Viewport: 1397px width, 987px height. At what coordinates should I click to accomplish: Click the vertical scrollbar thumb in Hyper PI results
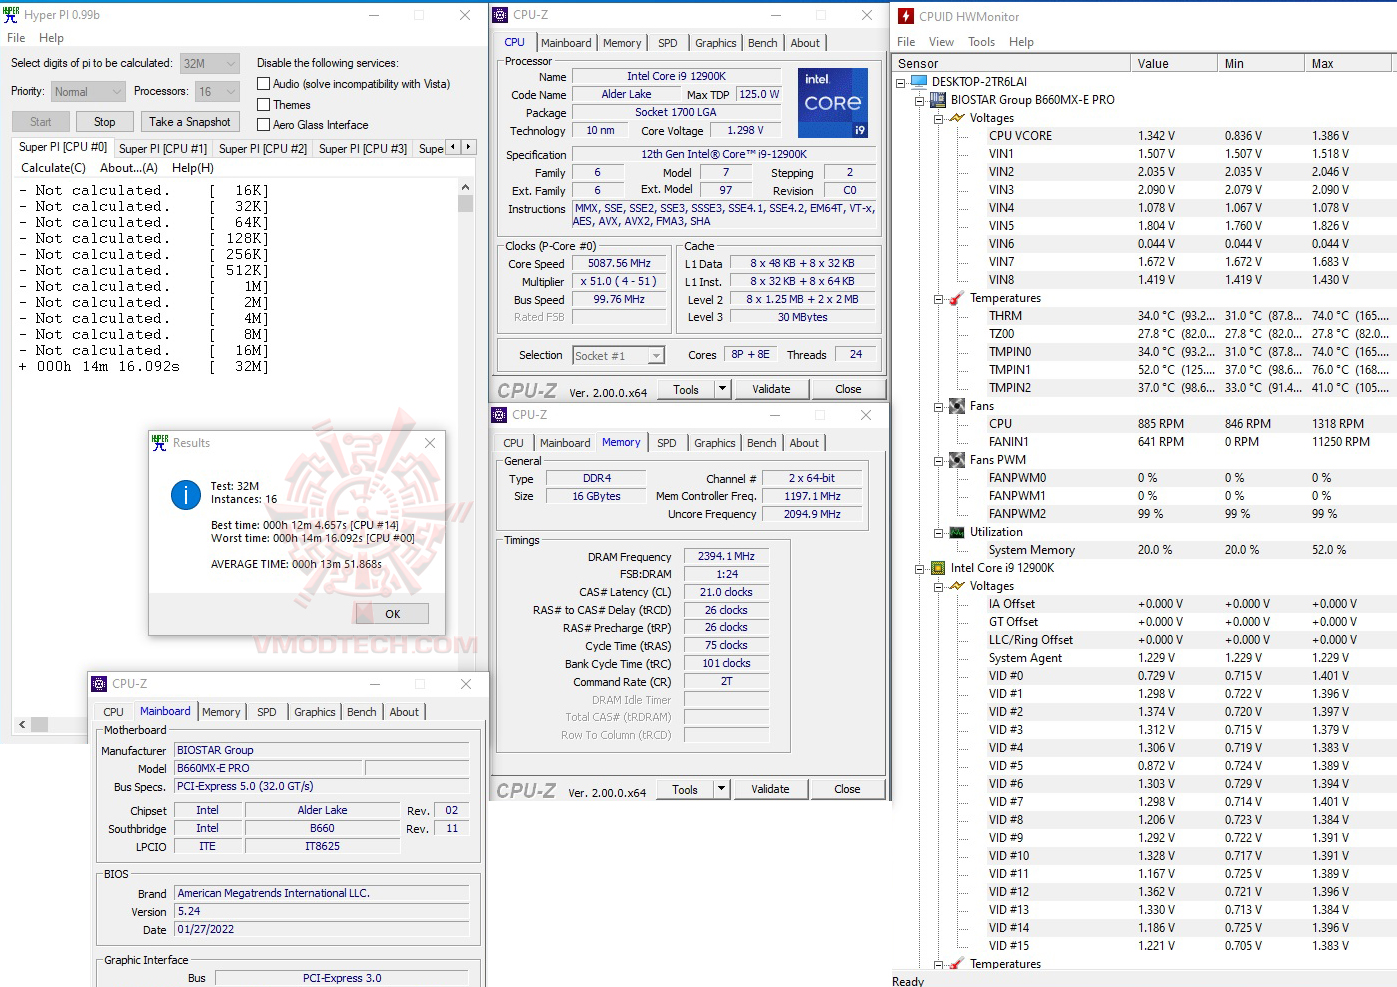pyautogui.click(x=465, y=204)
